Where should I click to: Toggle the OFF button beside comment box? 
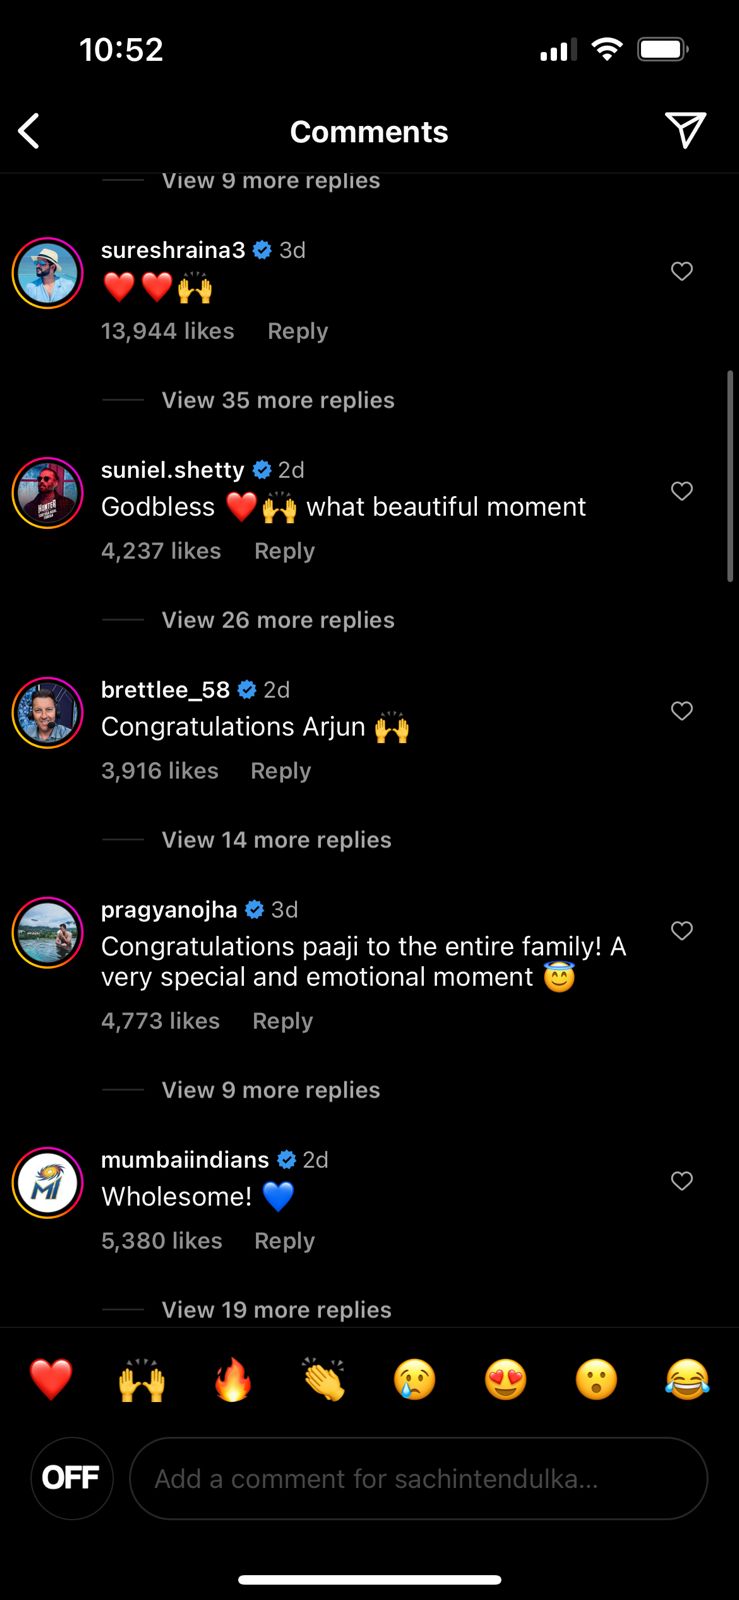point(71,1478)
